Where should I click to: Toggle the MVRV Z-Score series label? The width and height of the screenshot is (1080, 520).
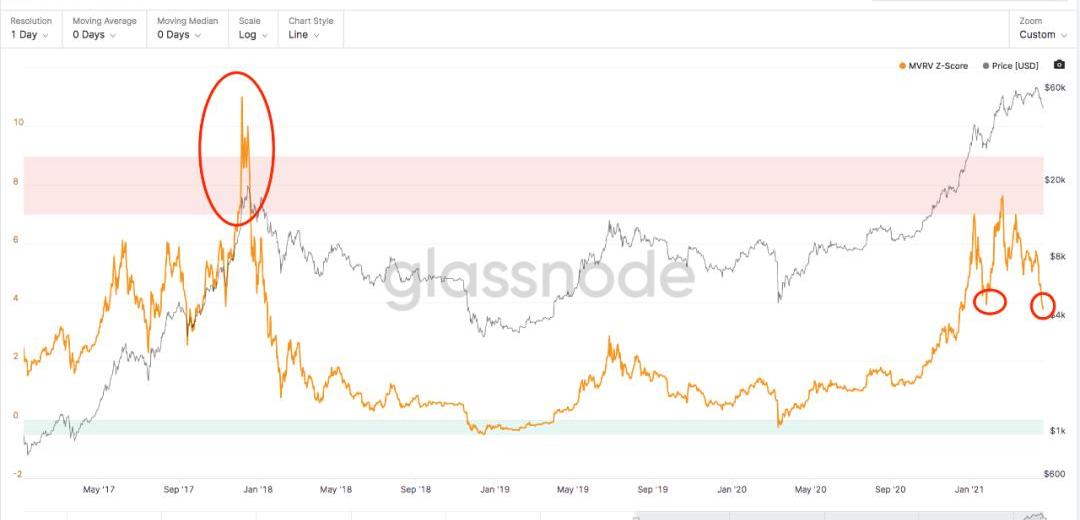(x=937, y=65)
